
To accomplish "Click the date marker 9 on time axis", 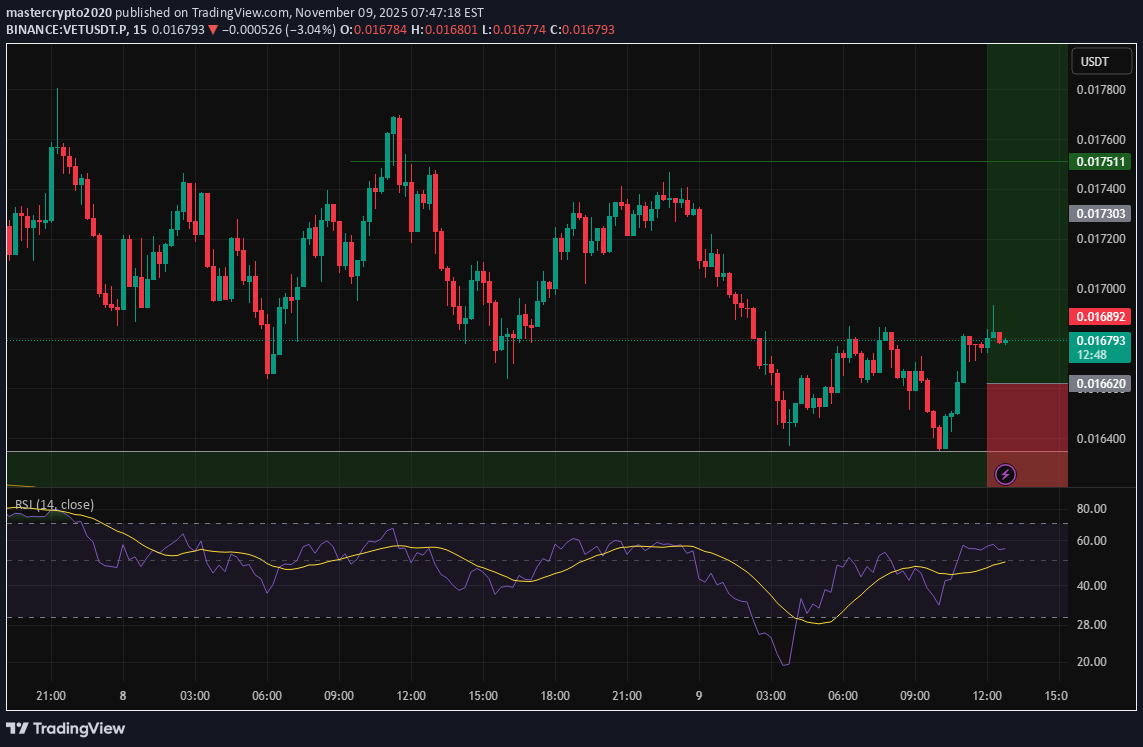I will pyautogui.click(x=699, y=696).
